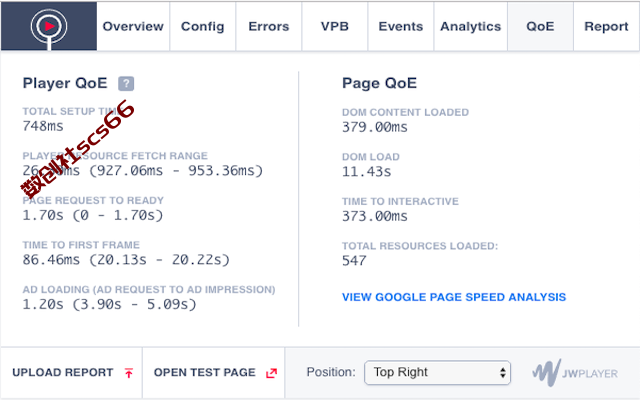Show the Events tab
The height and width of the screenshot is (400, 640).
click(401, 27)
